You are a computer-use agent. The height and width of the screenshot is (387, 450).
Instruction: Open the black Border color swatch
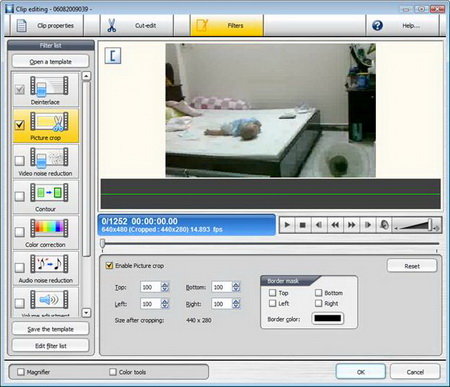point(328,318)
